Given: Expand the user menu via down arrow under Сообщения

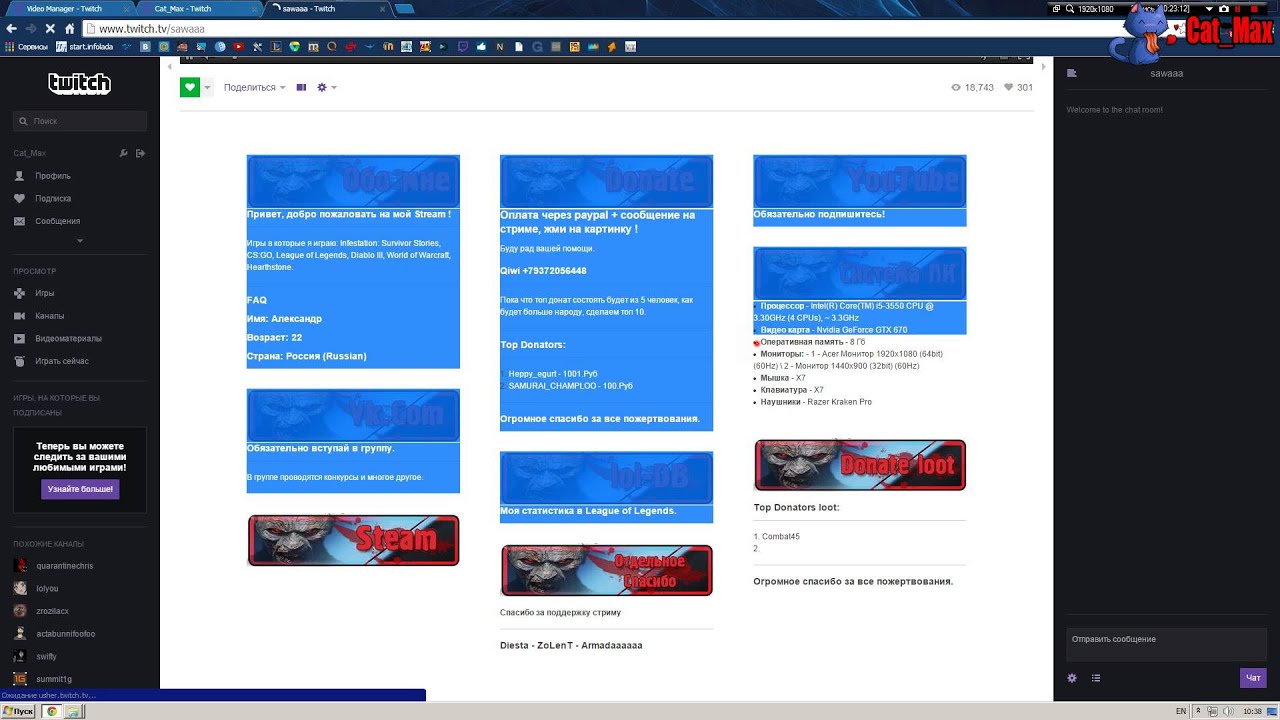Looking at the screenshot, I should coord(80,241).
